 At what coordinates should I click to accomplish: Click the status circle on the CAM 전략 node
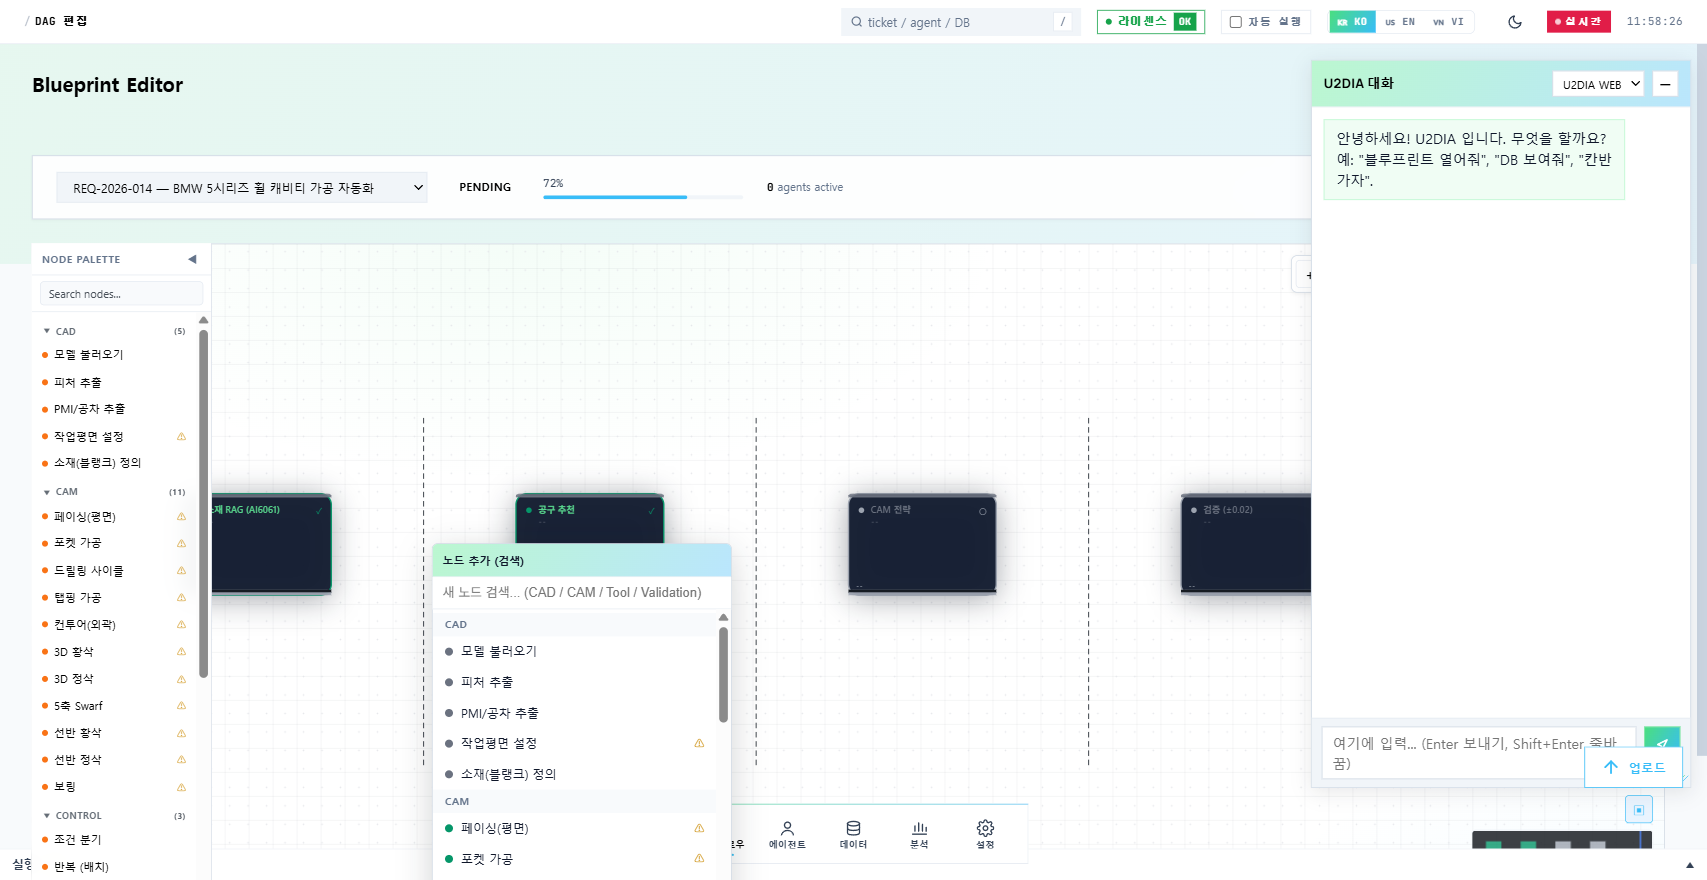pyautogui.click(x=982, y=511)
